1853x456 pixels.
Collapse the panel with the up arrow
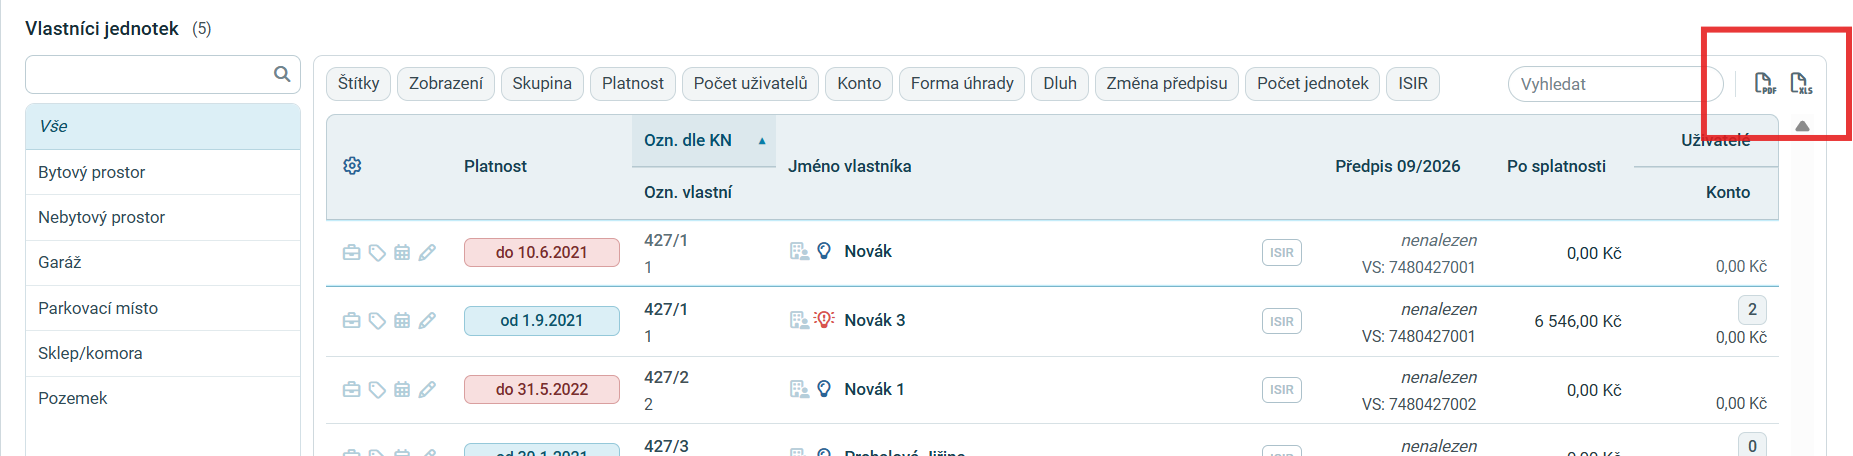pos(1802,126)
